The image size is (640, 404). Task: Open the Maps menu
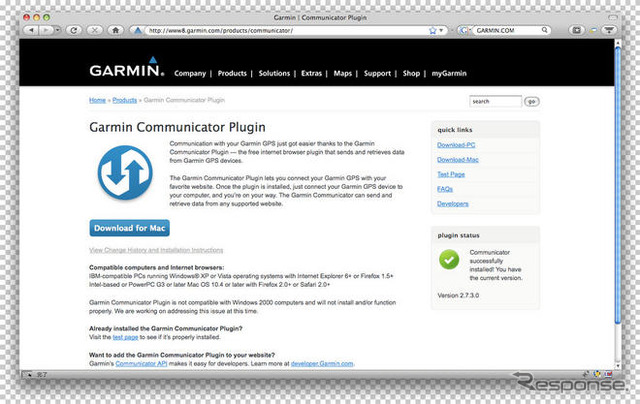click(x=342, y=73)
